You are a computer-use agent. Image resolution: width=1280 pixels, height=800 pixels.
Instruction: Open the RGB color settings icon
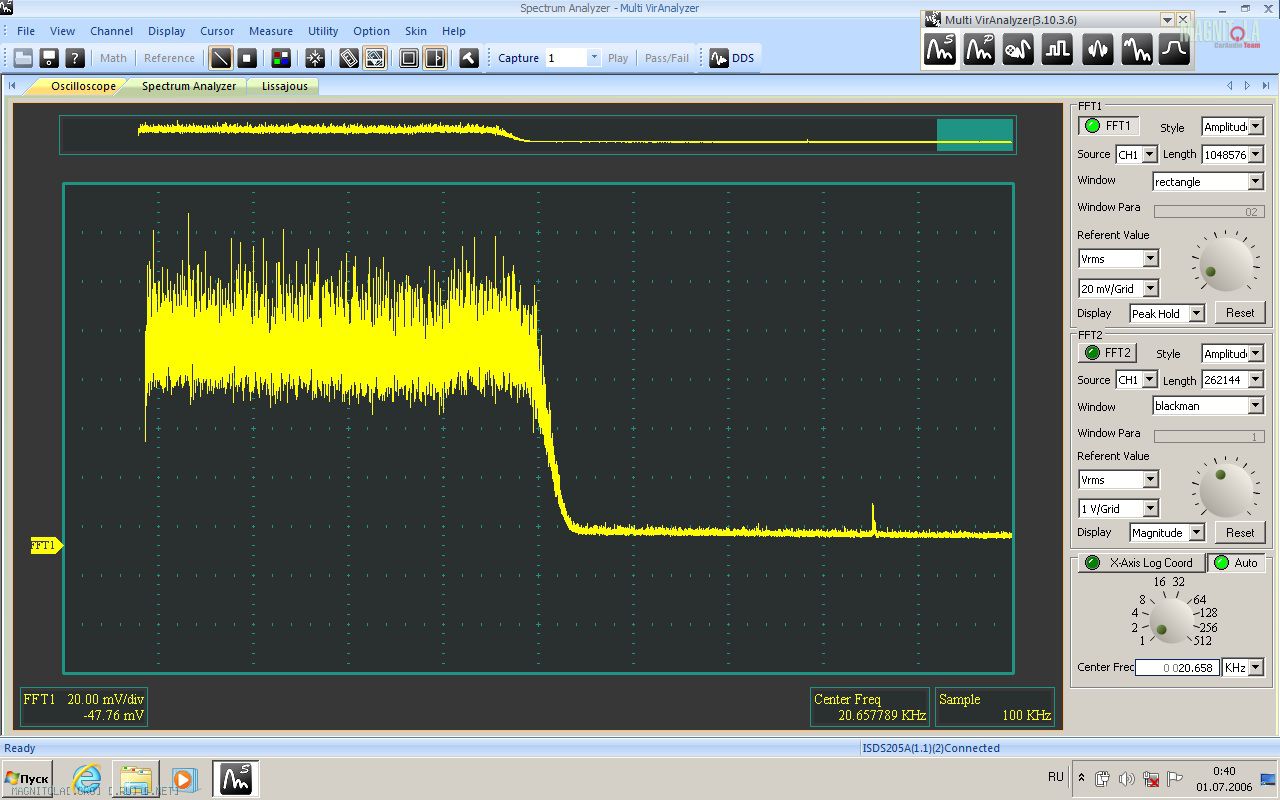coord(281,58)
